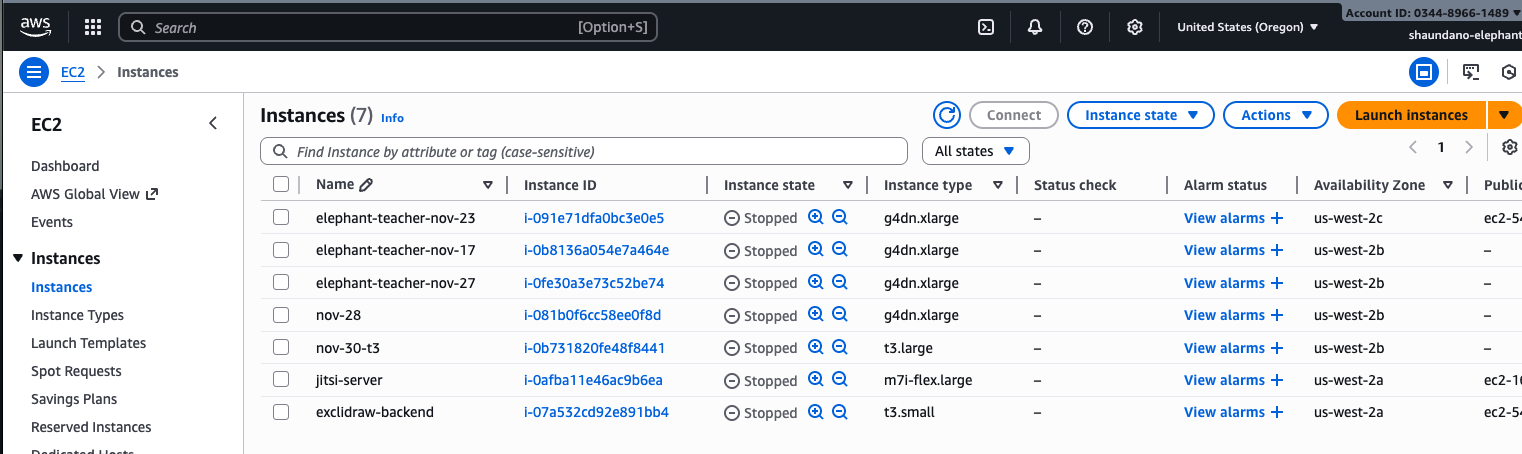This screenshot has width=1522, height=454.
Task: Check the elephant-teacher-nov-17 row checkbox
Action: click(x=281, y=250)
